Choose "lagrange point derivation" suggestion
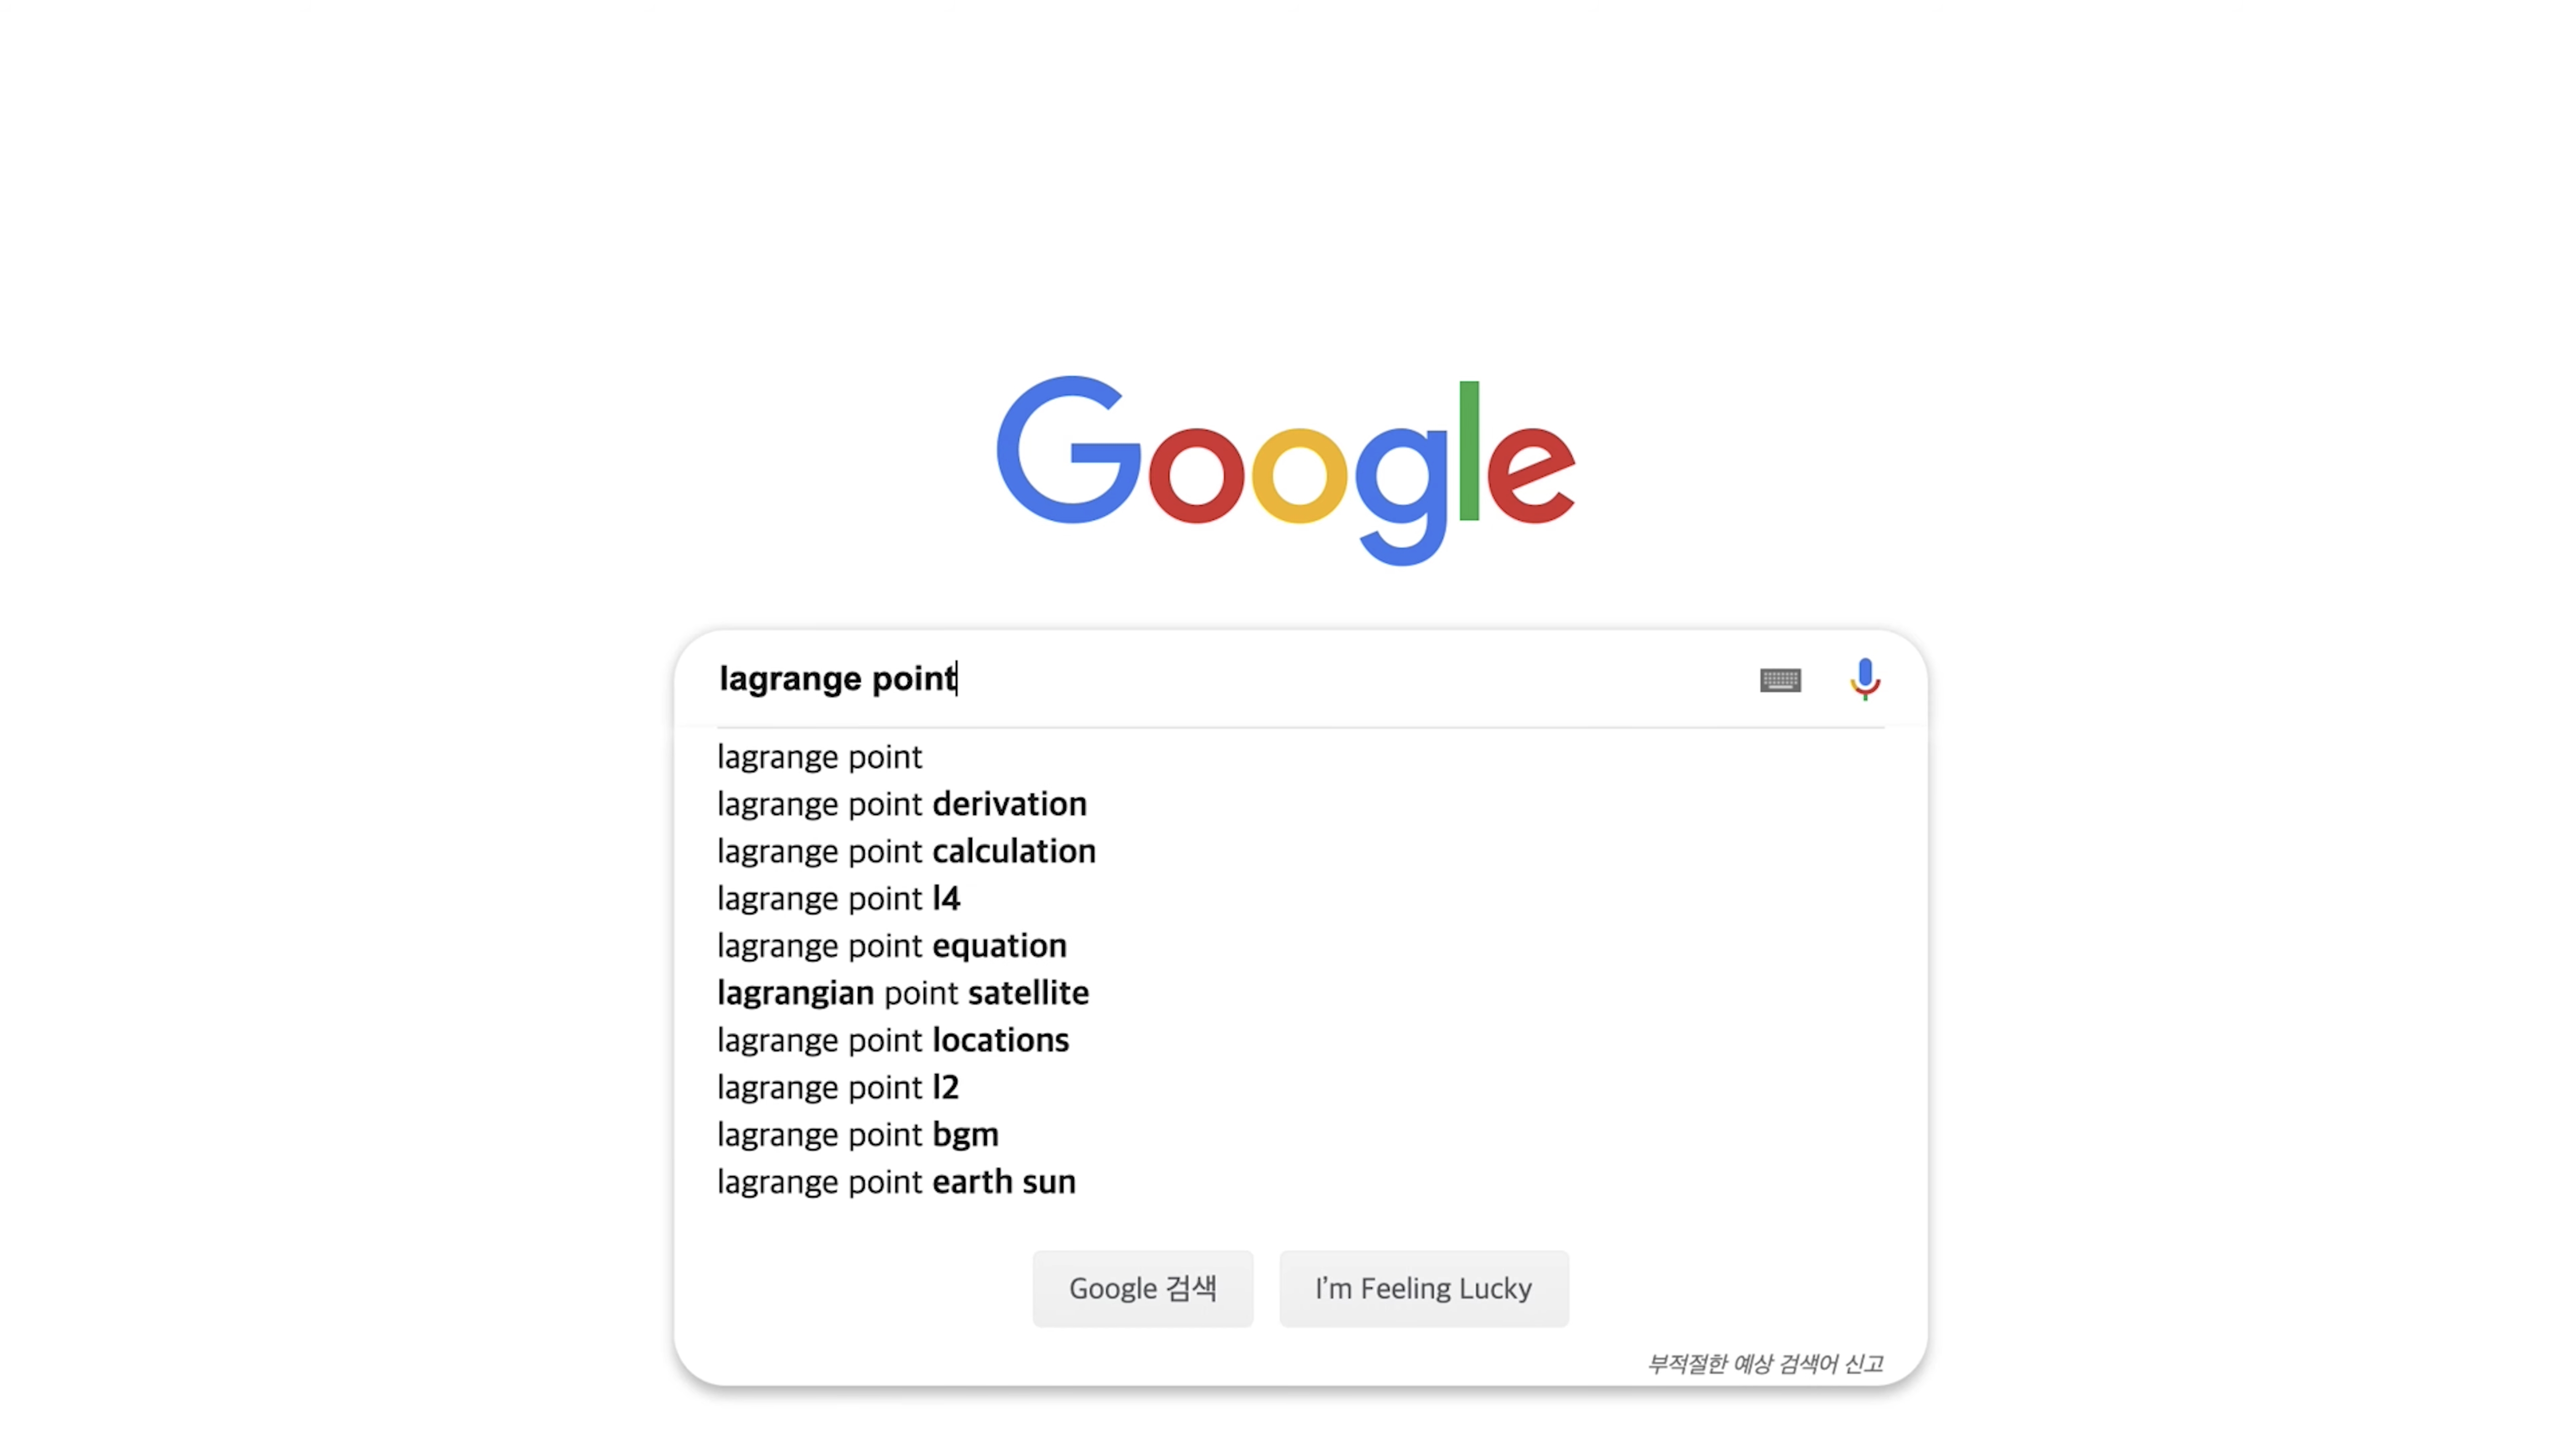 [x=1300, y=804]
